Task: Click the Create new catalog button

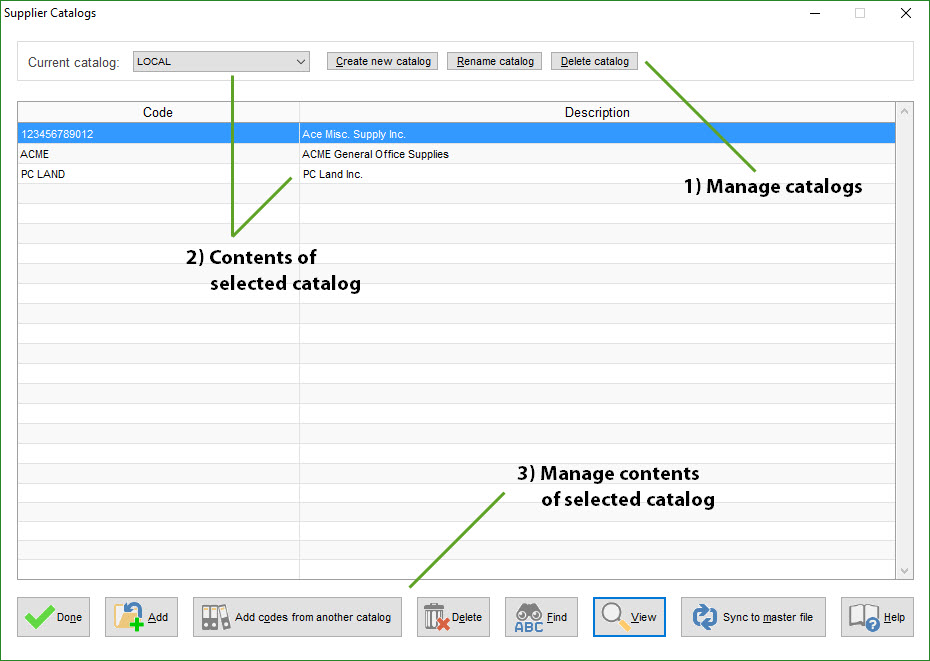Action: tap(382, 61)
